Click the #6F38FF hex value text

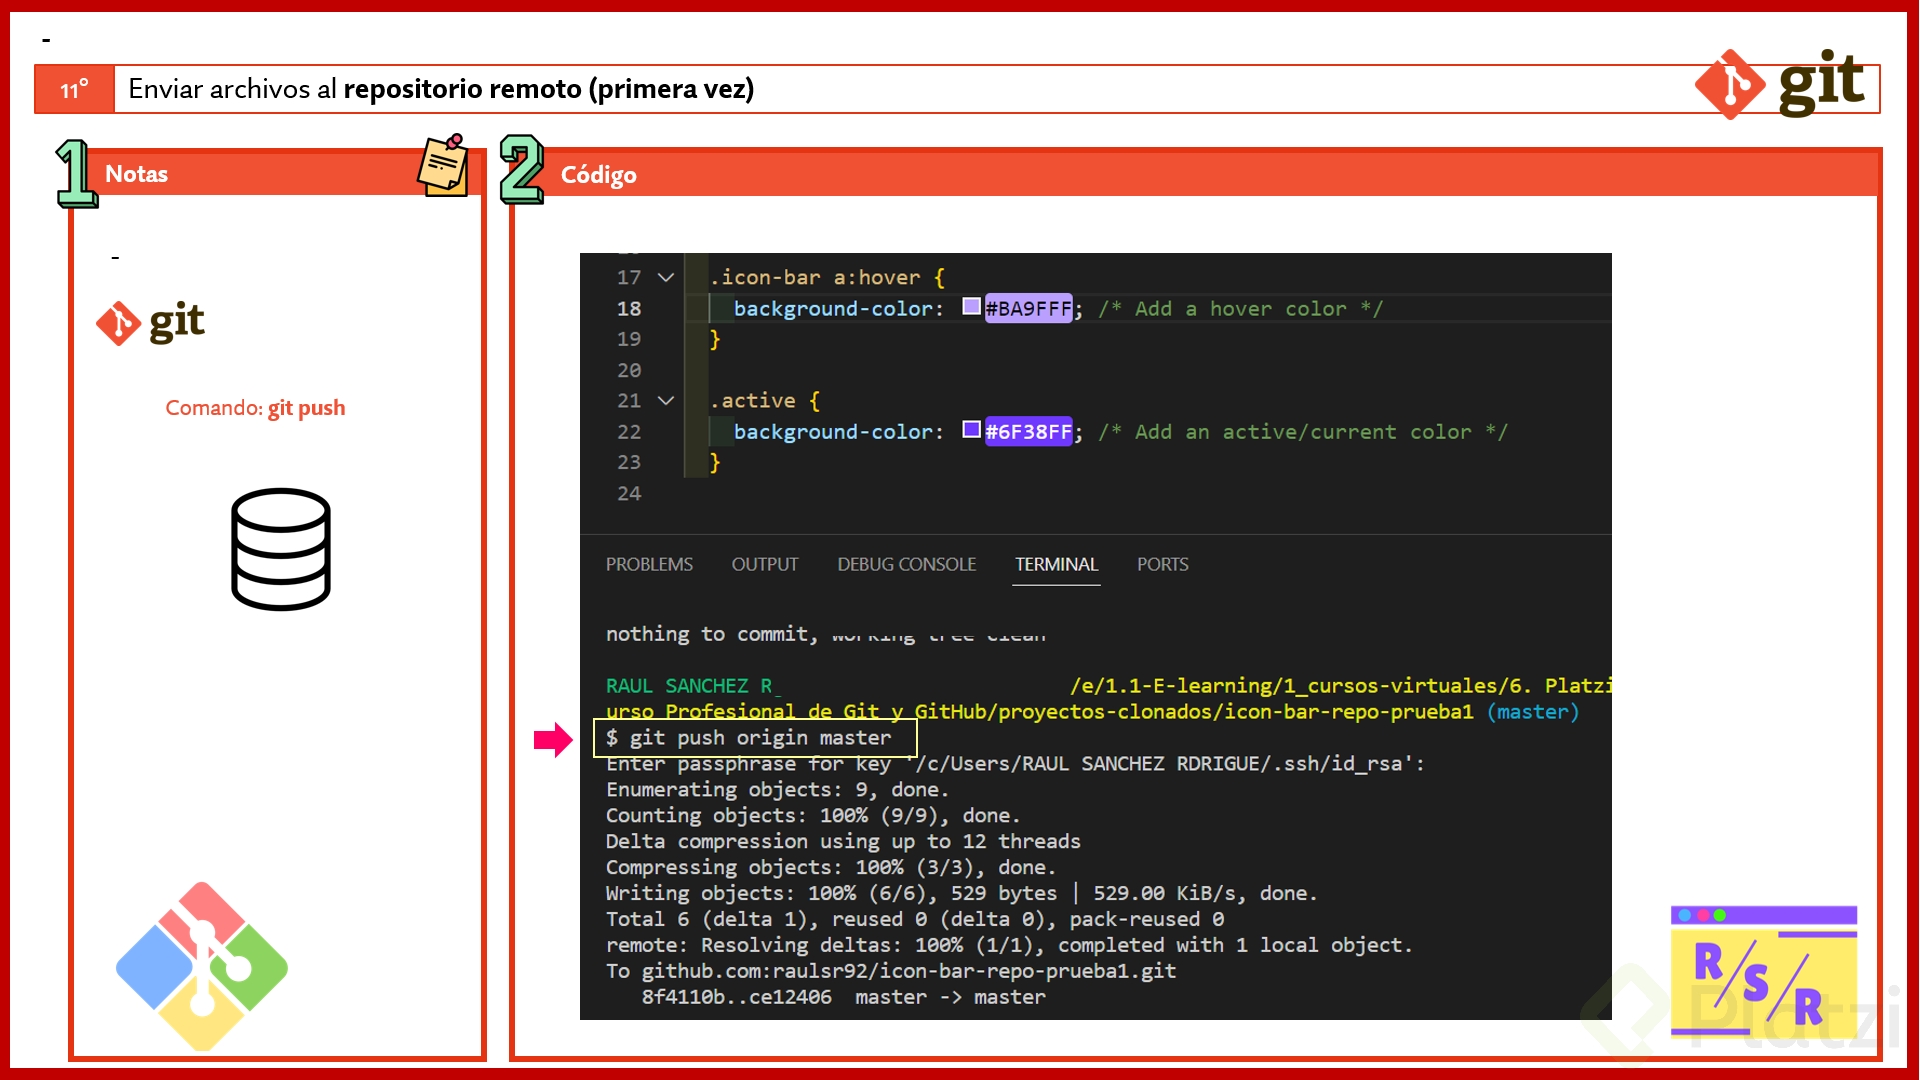click(x=1028, y=431)
